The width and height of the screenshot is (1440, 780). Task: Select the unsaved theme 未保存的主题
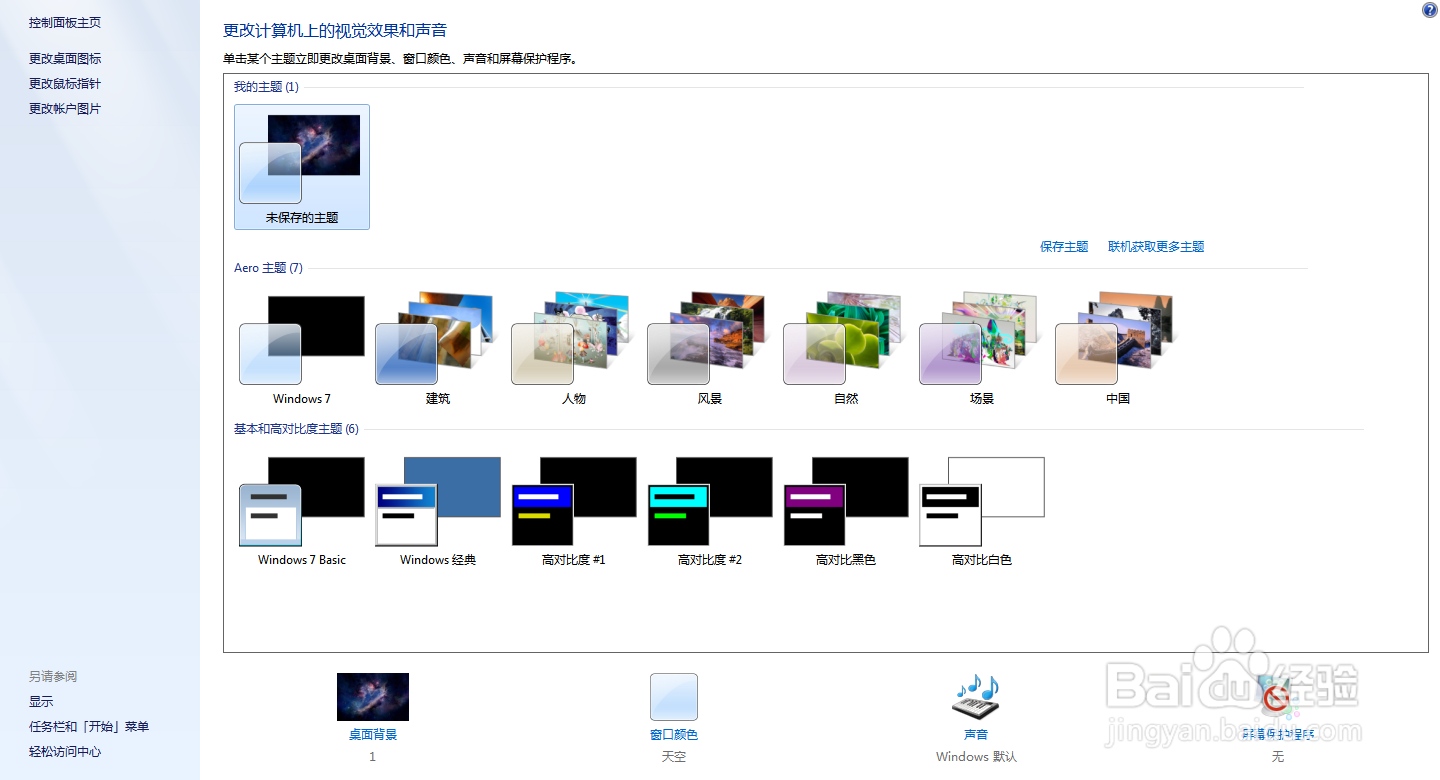(302, 167)
